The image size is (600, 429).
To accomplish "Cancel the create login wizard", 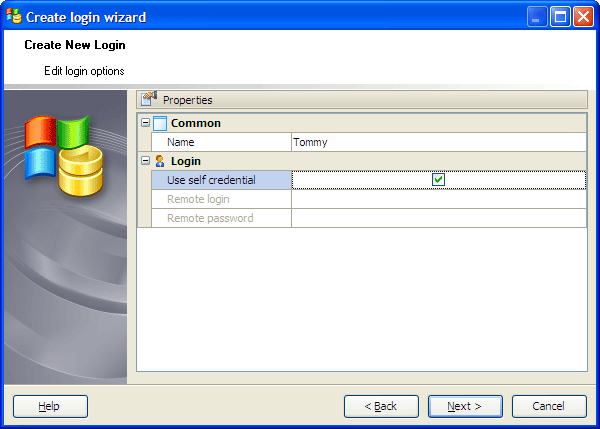I will click(x=549, y=406).
